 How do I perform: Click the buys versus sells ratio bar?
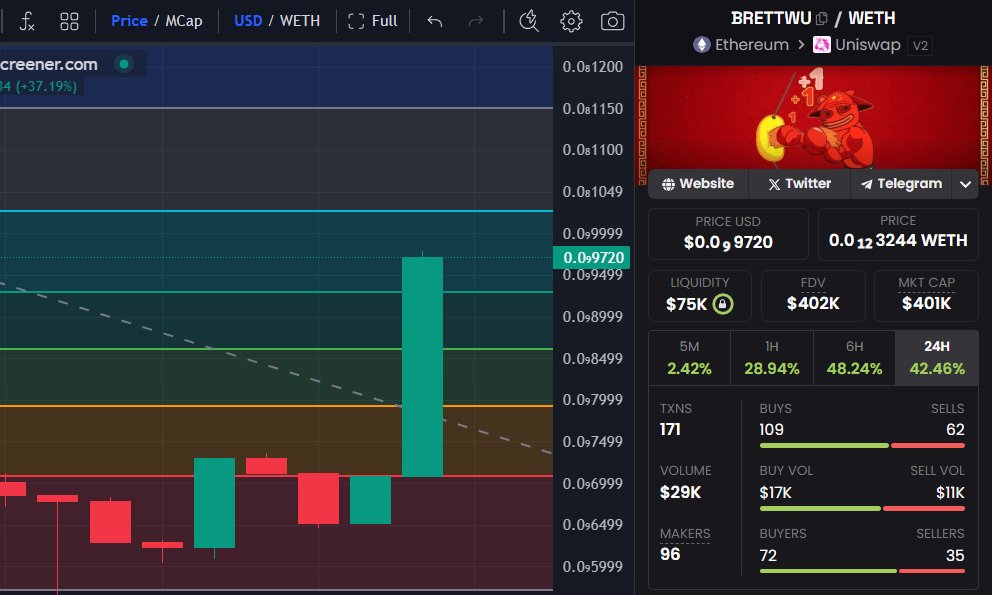point(862,446)
